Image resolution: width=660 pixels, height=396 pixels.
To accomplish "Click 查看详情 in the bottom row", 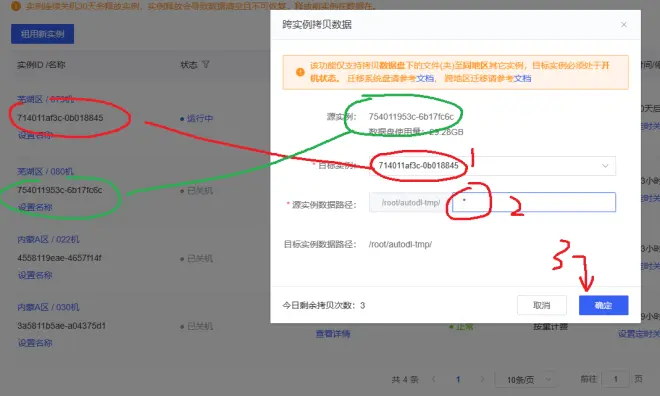I will point(333,334).
